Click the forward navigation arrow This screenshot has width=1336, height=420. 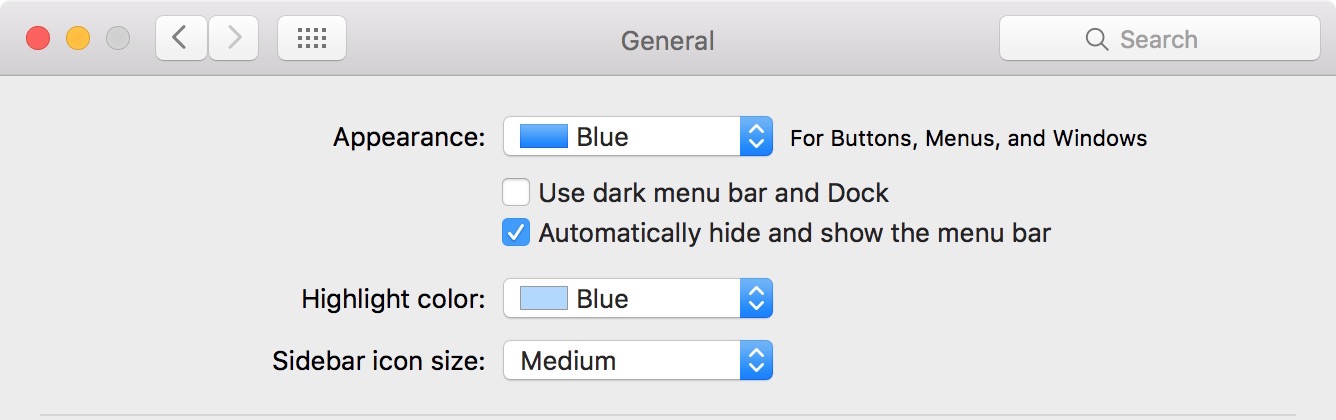click(234, 39)
